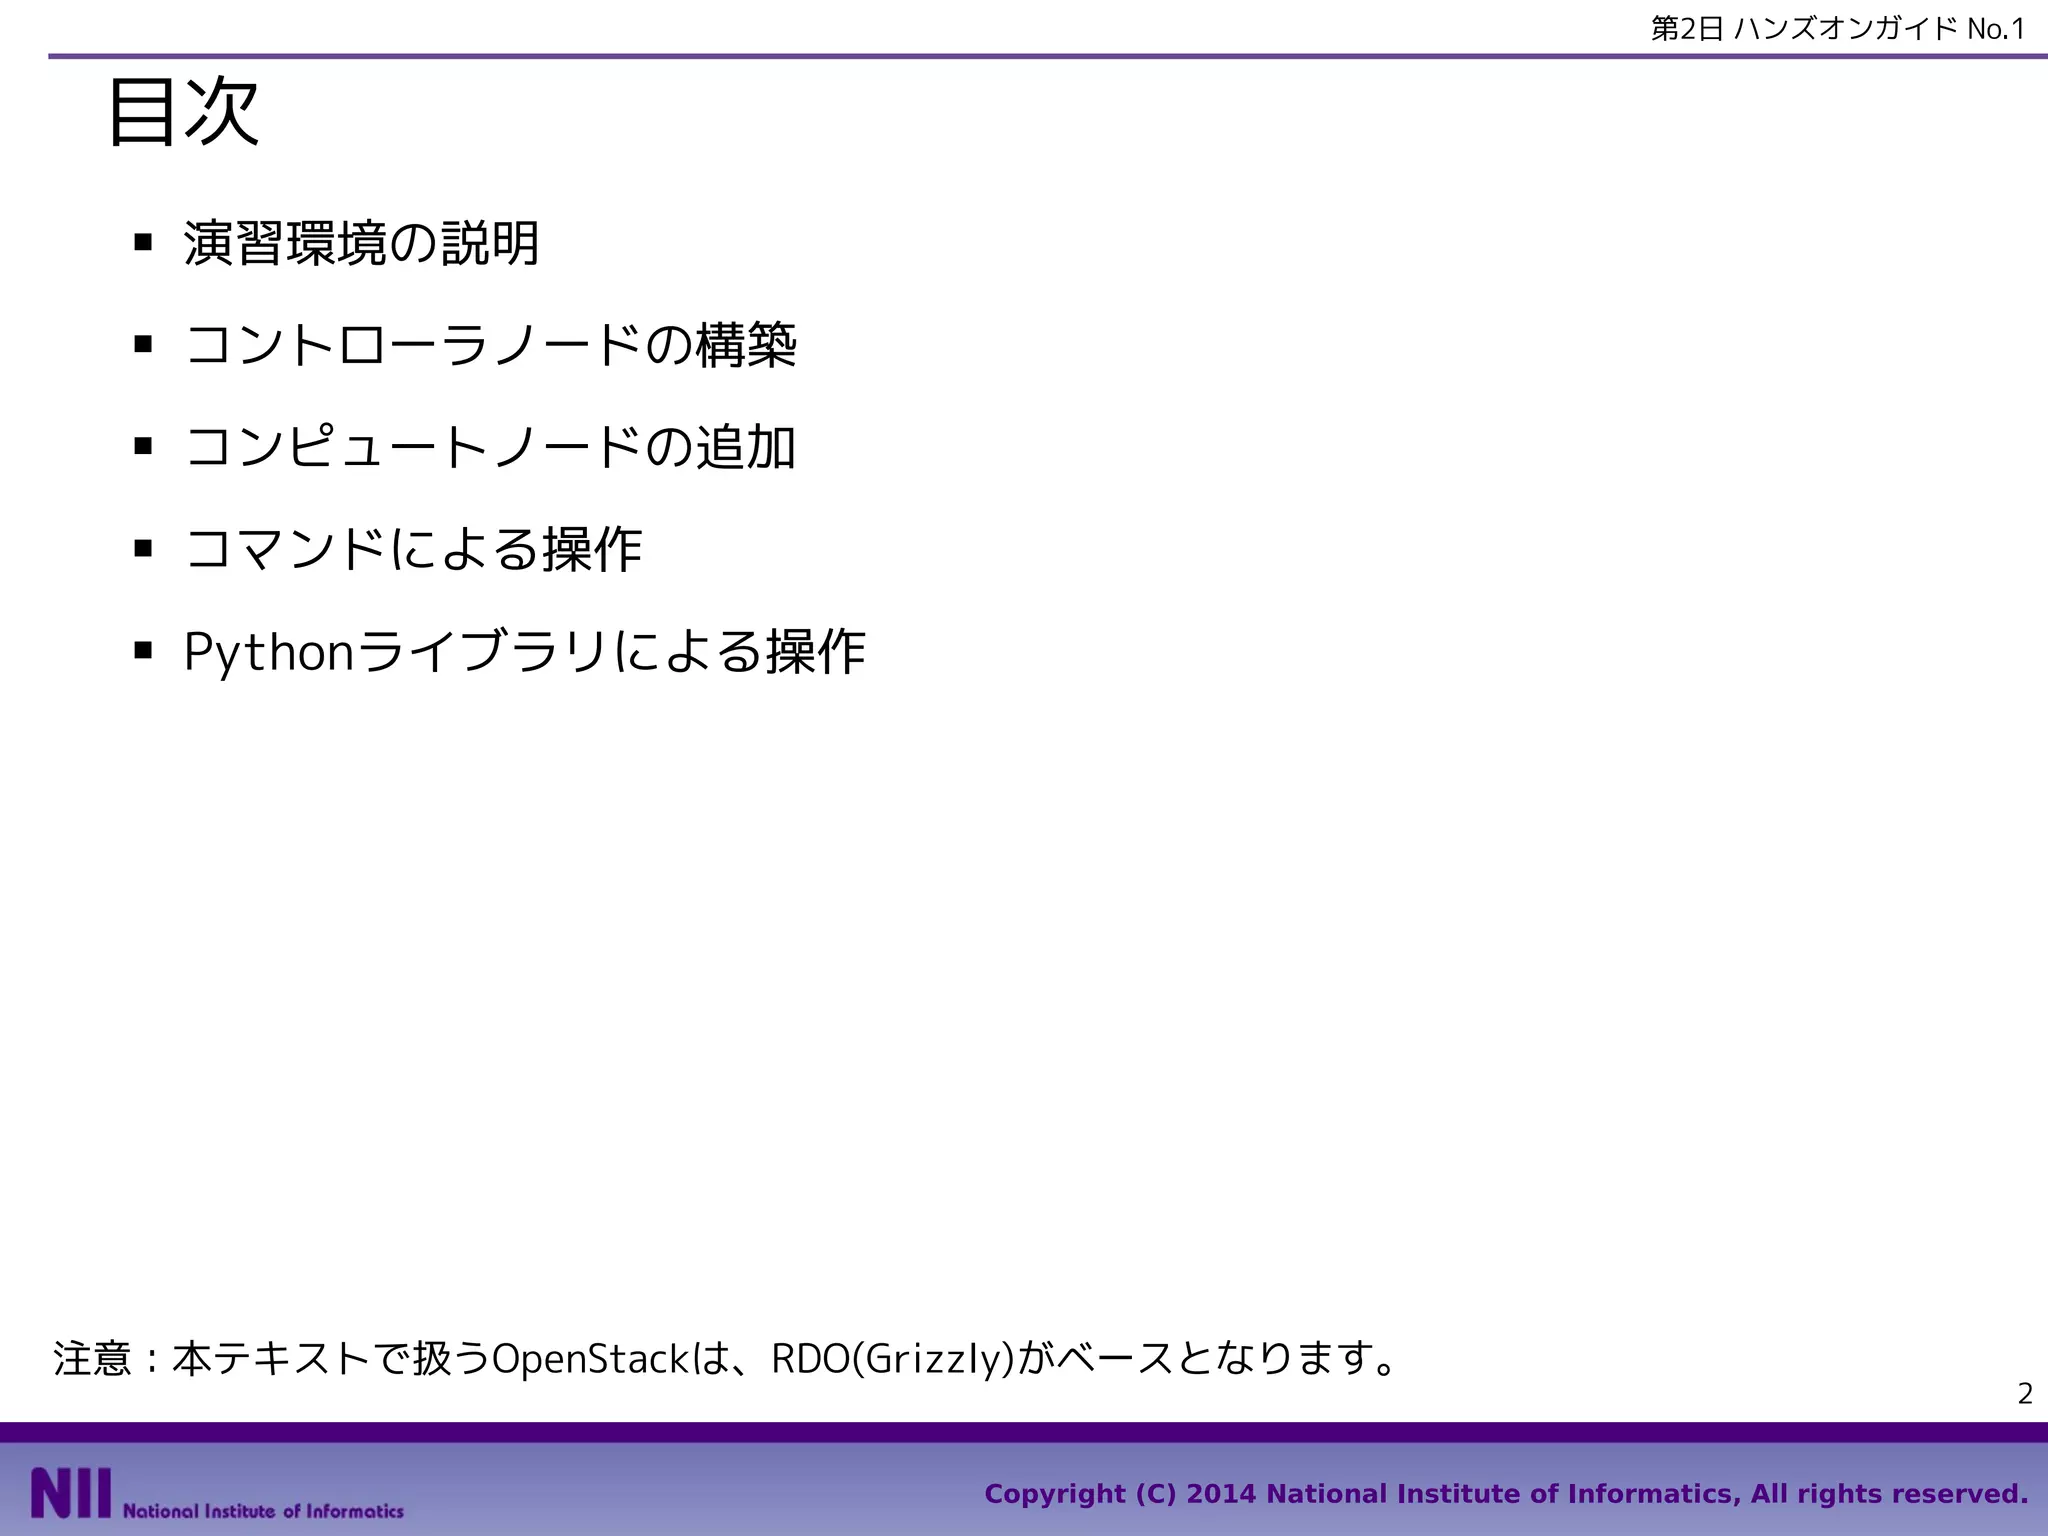
Task: Select the Pythonライブラリによる操作 item
Action: [x=524, y=652]
